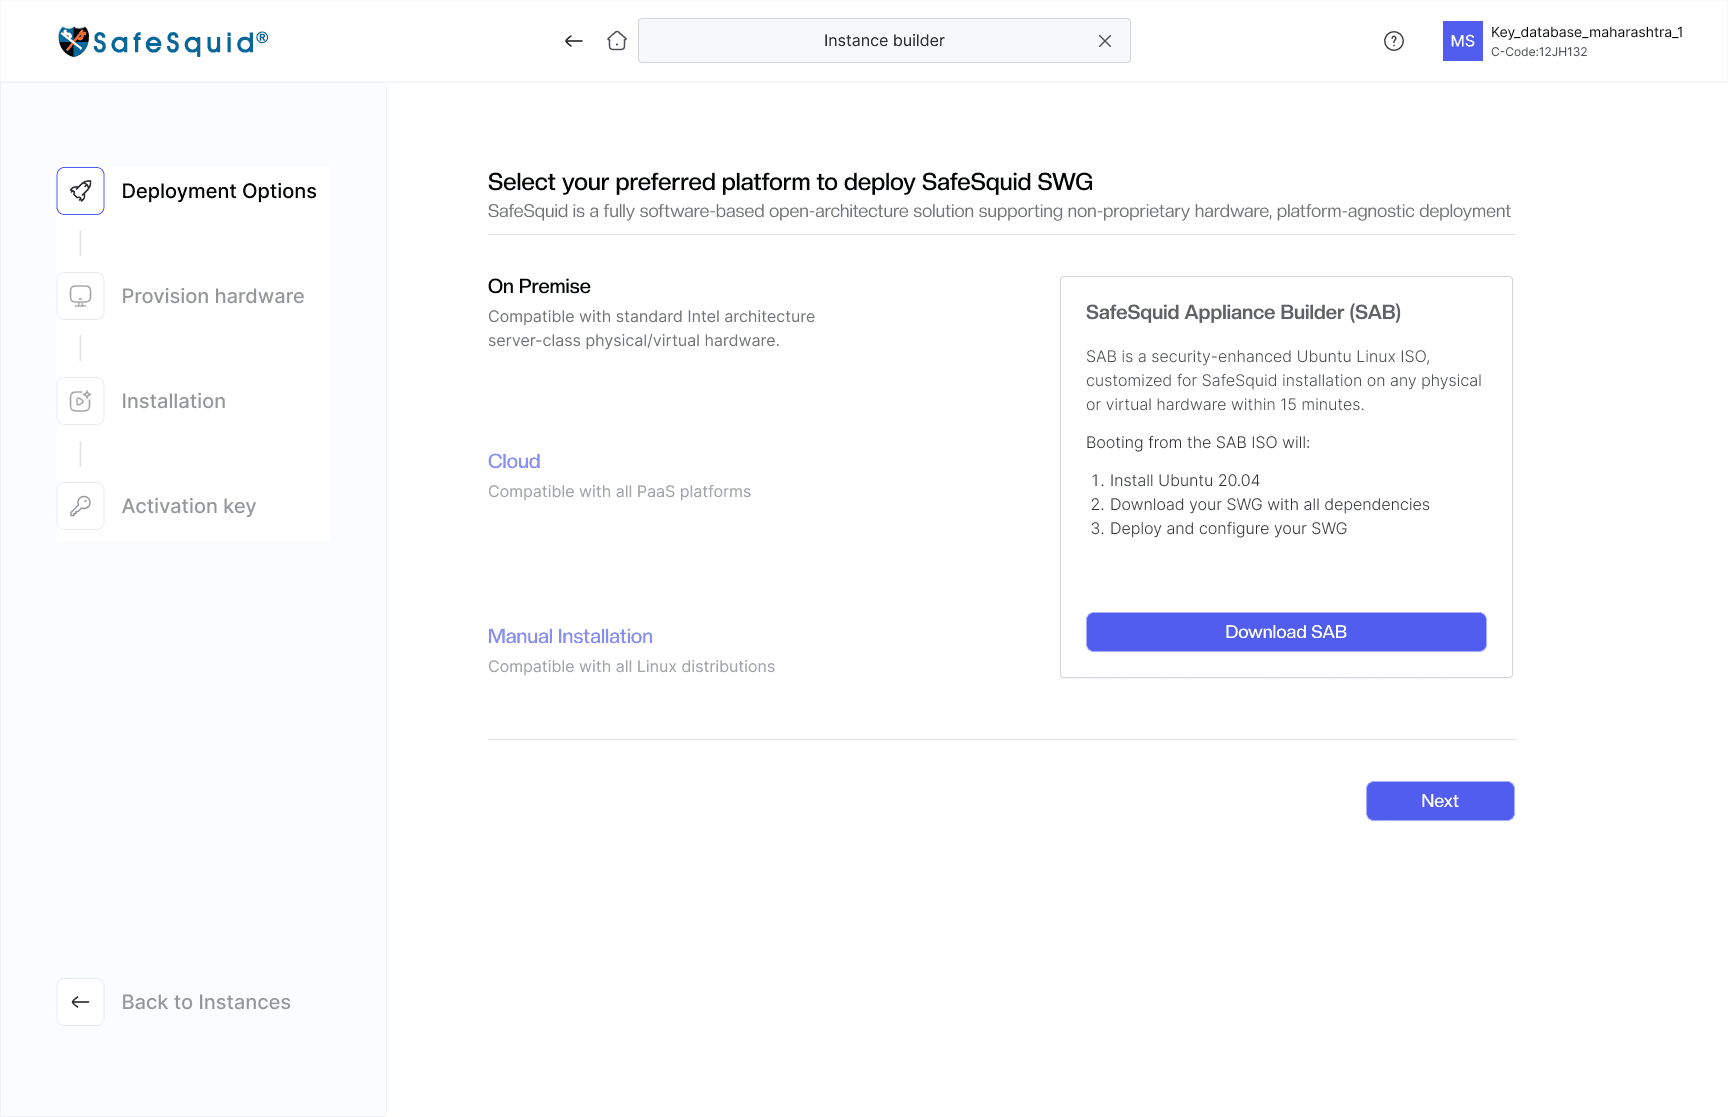Select the Installation step icon
Screen dimensions: 1728x1117
(x=81, y=401)
